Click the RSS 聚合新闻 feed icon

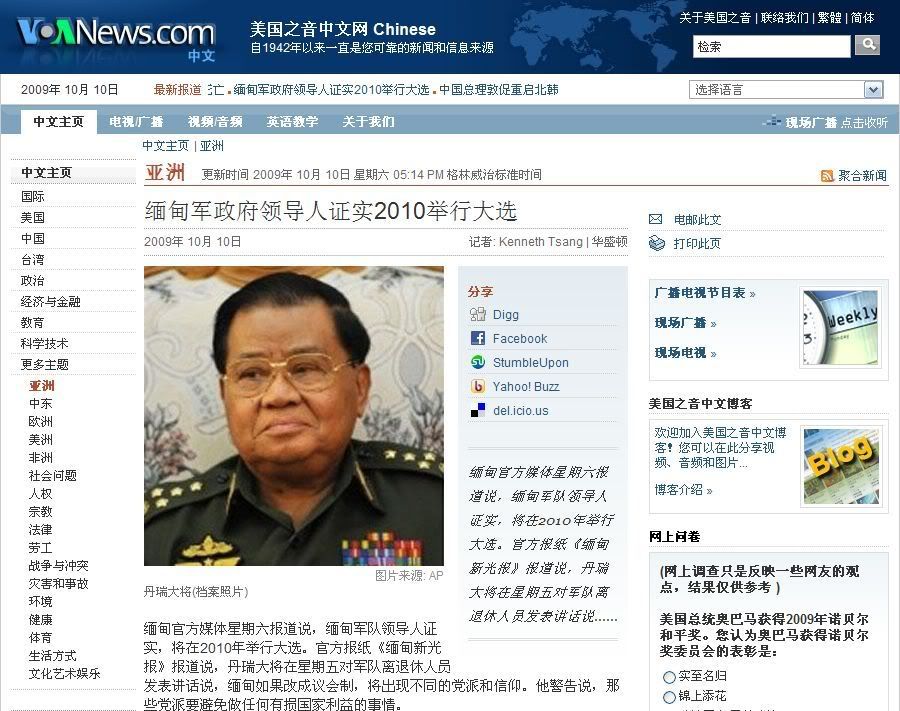click(827, 176)
